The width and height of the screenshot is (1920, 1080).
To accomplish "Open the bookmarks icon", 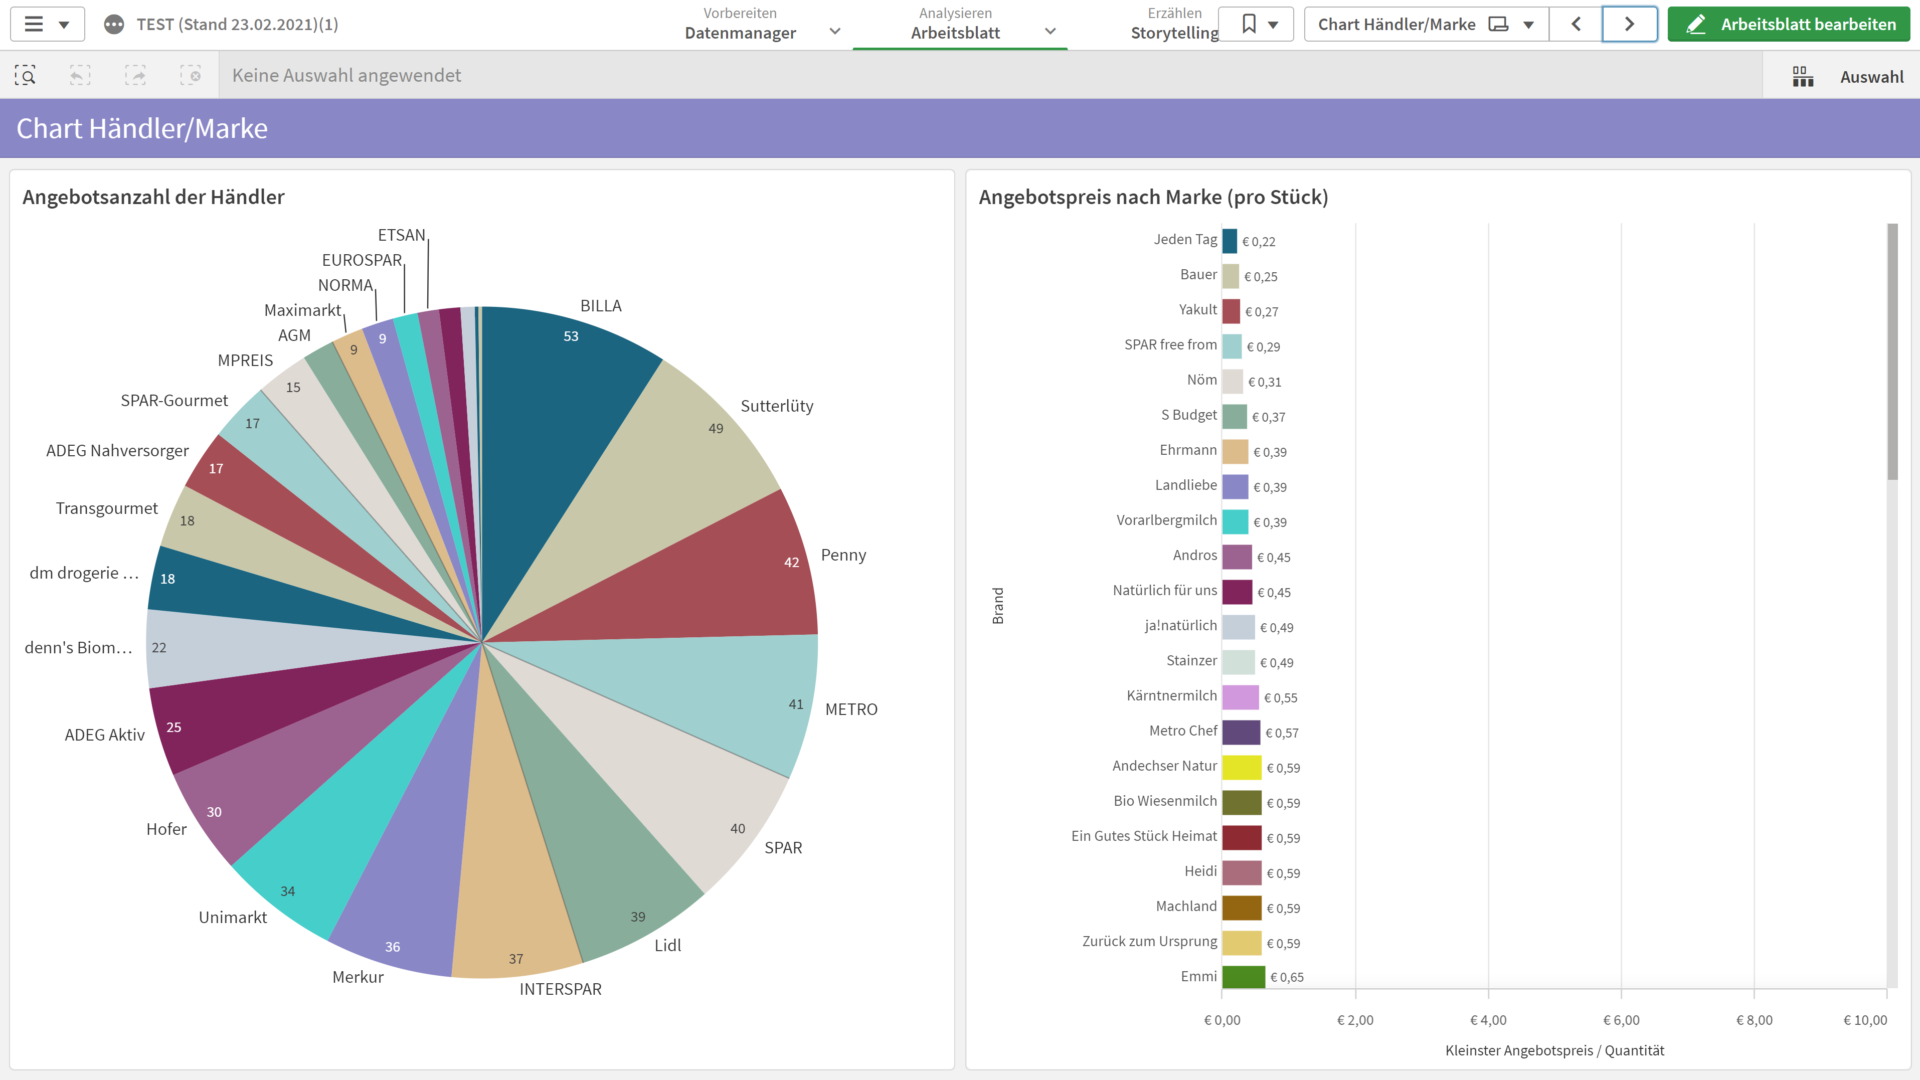I will (1248, 24).
